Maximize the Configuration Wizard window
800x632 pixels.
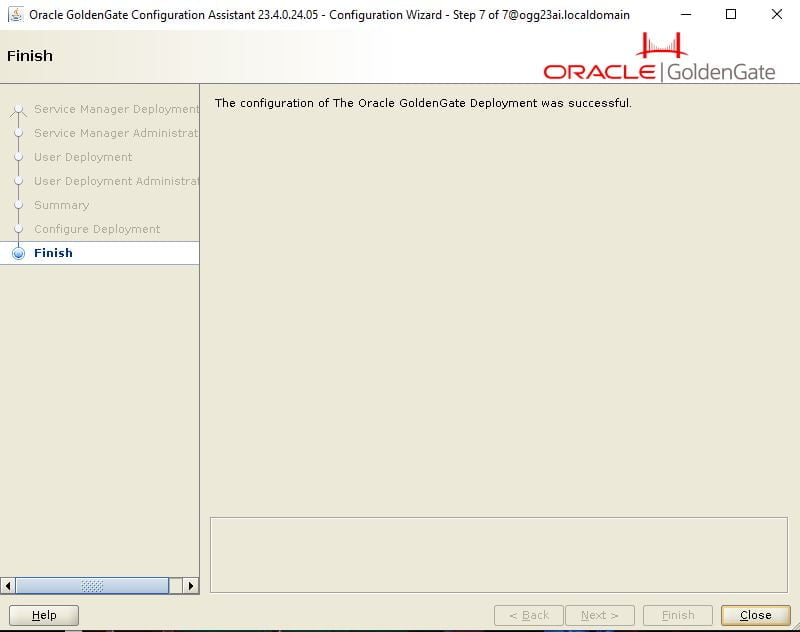pyautogui.click(x=731, y=14)
